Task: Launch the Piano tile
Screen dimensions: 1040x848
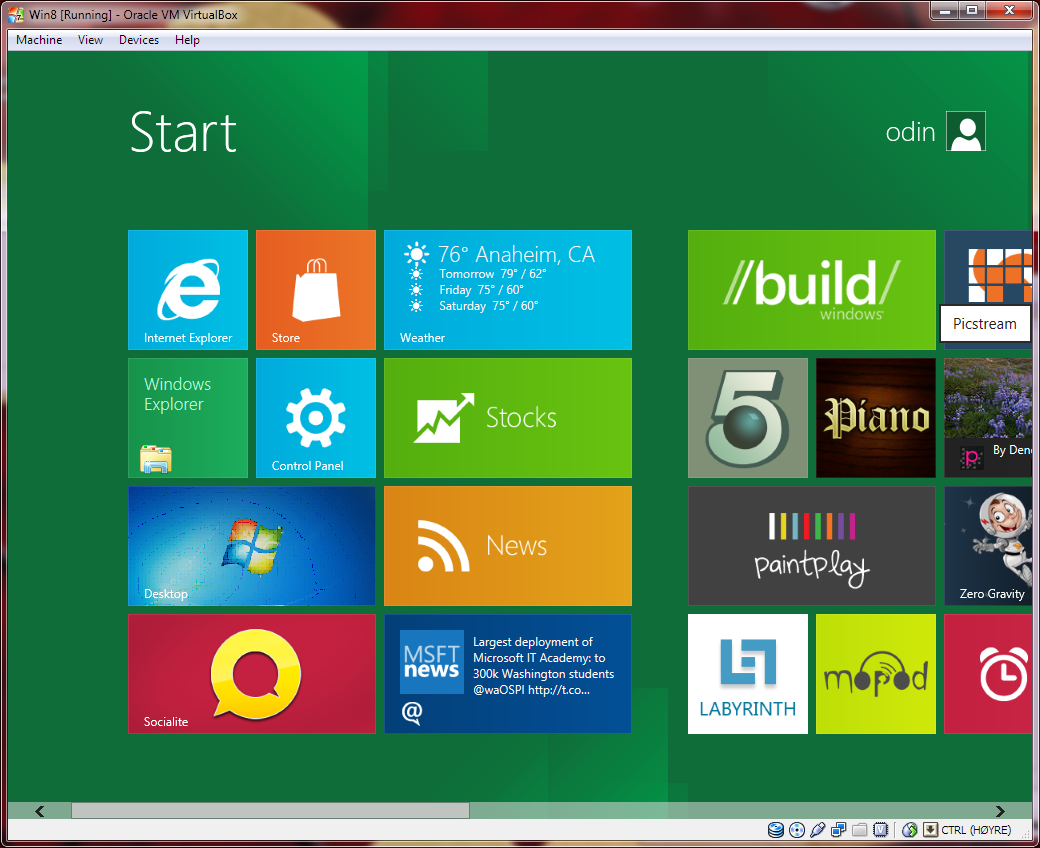Action: [876, 418]
